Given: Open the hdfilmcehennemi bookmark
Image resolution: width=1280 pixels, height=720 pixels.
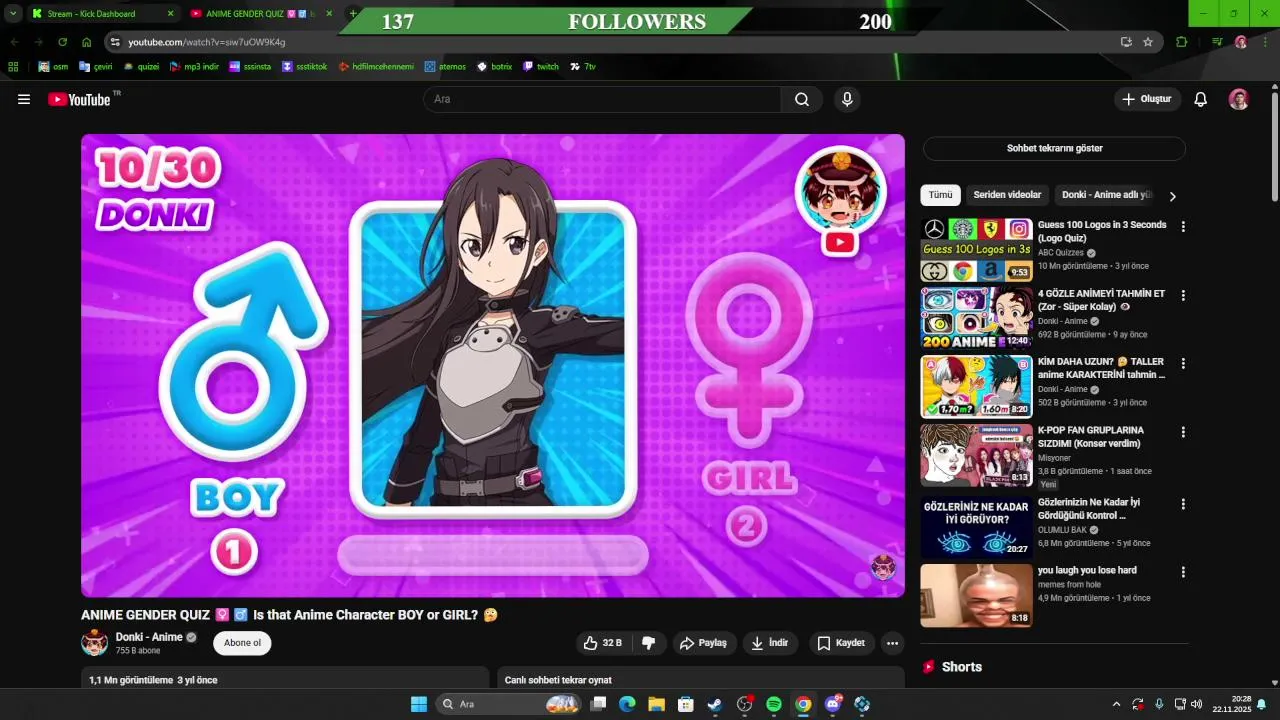Looking at the screenshot, I should coord(376,66).
